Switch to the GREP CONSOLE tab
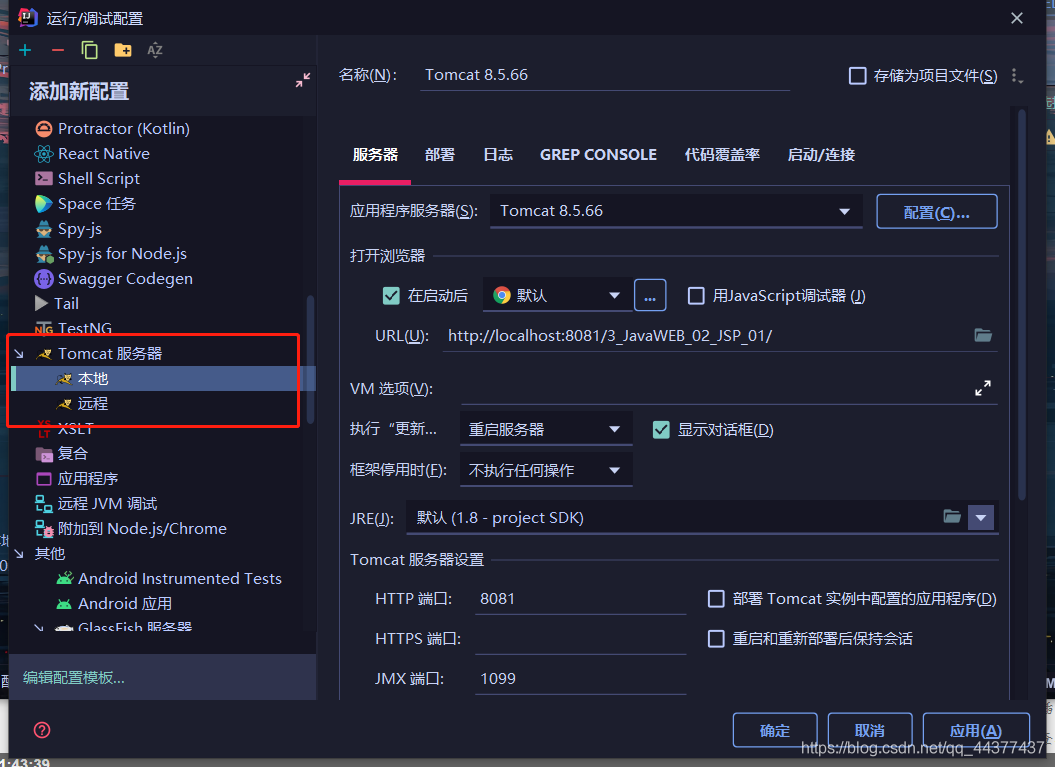 598,155
